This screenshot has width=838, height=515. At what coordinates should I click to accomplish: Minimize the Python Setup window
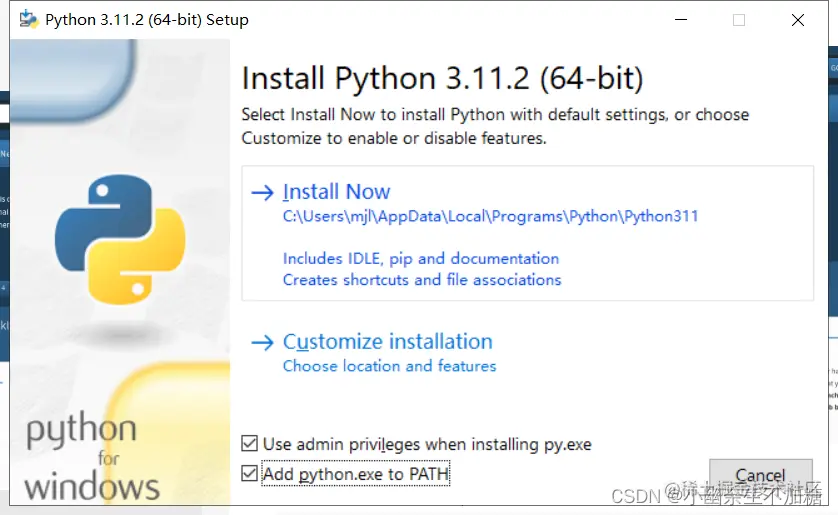tap(681, 20)
